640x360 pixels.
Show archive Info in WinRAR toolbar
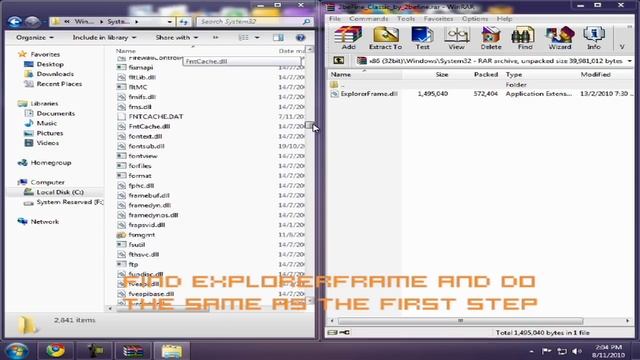(x=594, y=38)
